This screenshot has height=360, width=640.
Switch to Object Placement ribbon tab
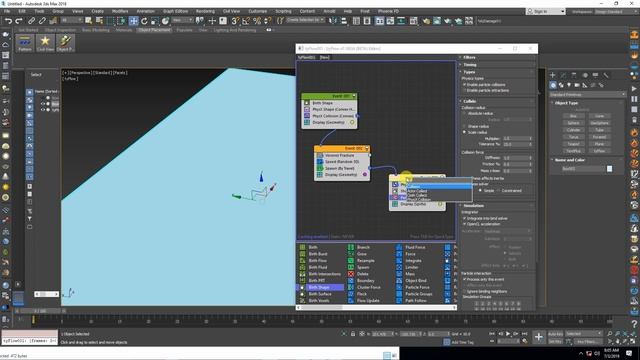(x=154, y=30)
